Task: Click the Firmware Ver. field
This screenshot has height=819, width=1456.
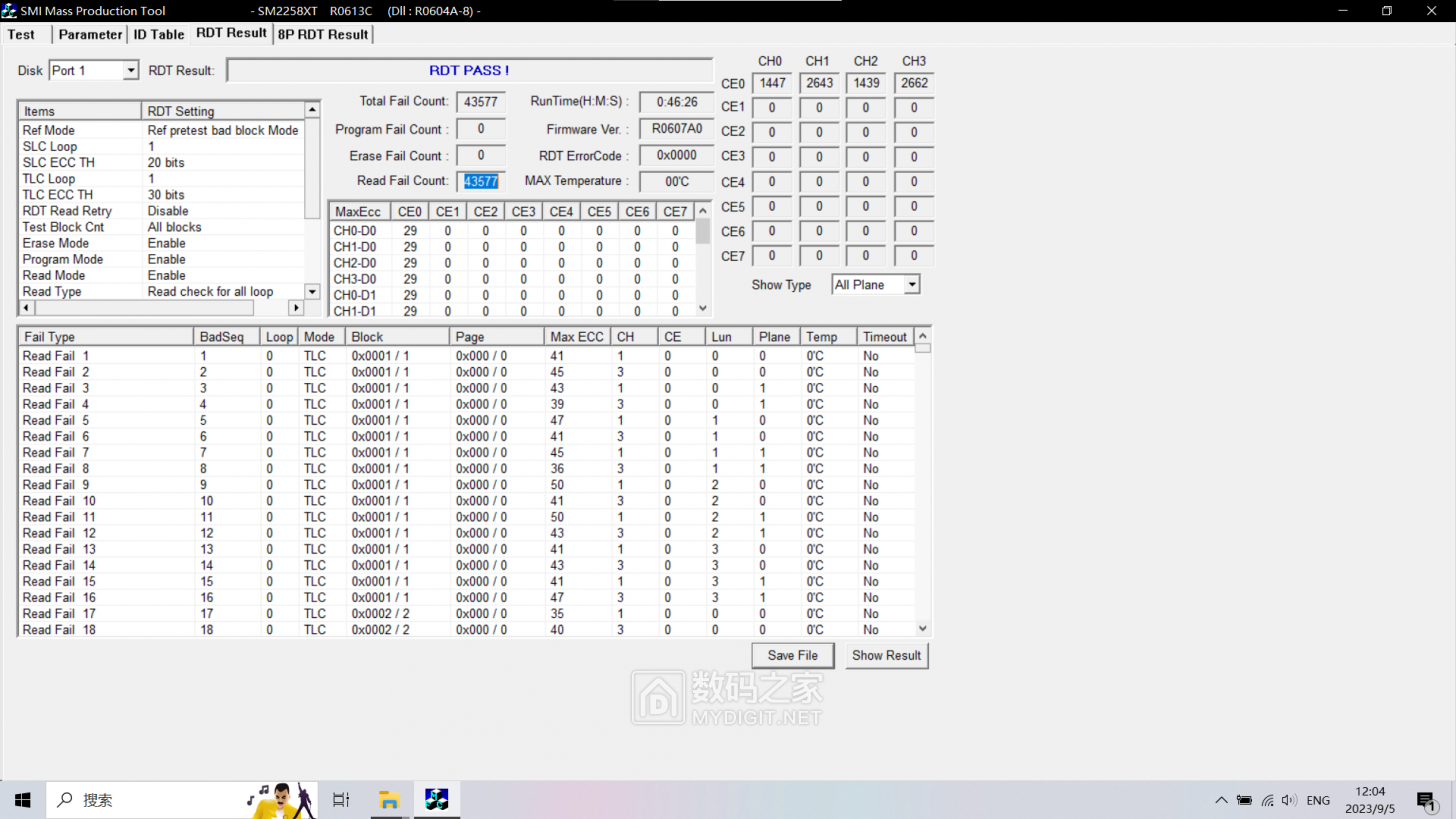Action: pyautogui.click(x=677, y=129)
